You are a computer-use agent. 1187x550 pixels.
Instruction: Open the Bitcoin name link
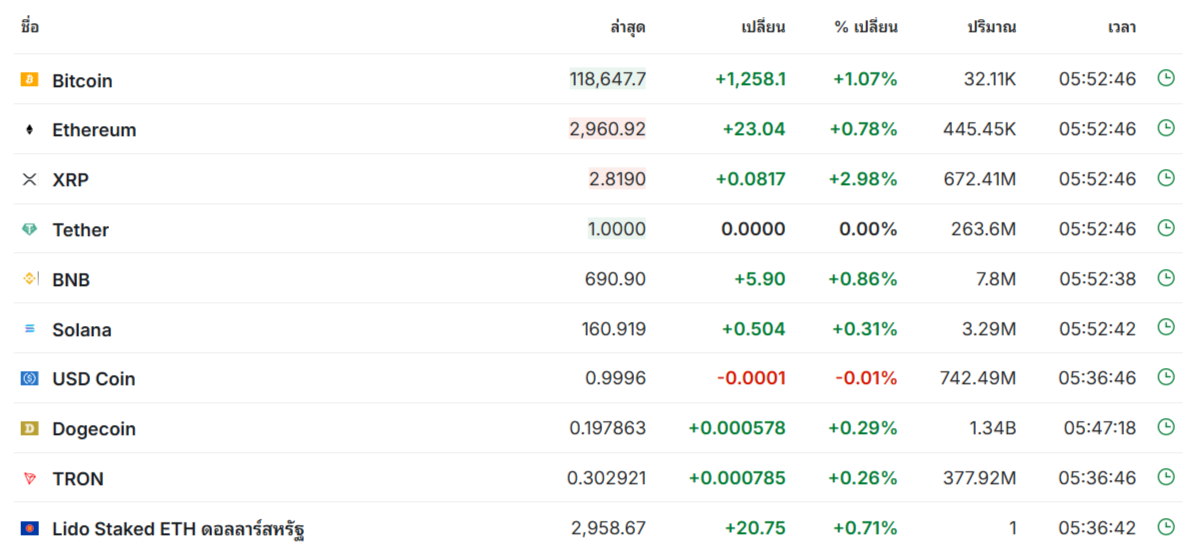[x=83, y=81]
